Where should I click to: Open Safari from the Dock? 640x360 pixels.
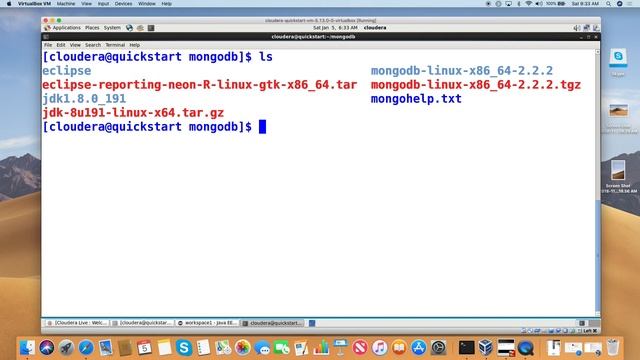[x=86, y=348]
